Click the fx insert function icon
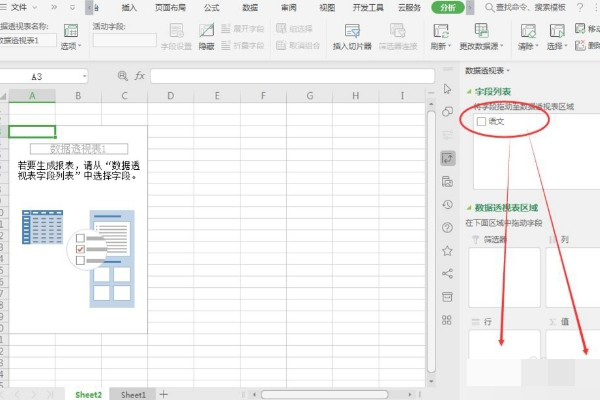This screenshot has width=600, height=400. (x=139, y=76)
